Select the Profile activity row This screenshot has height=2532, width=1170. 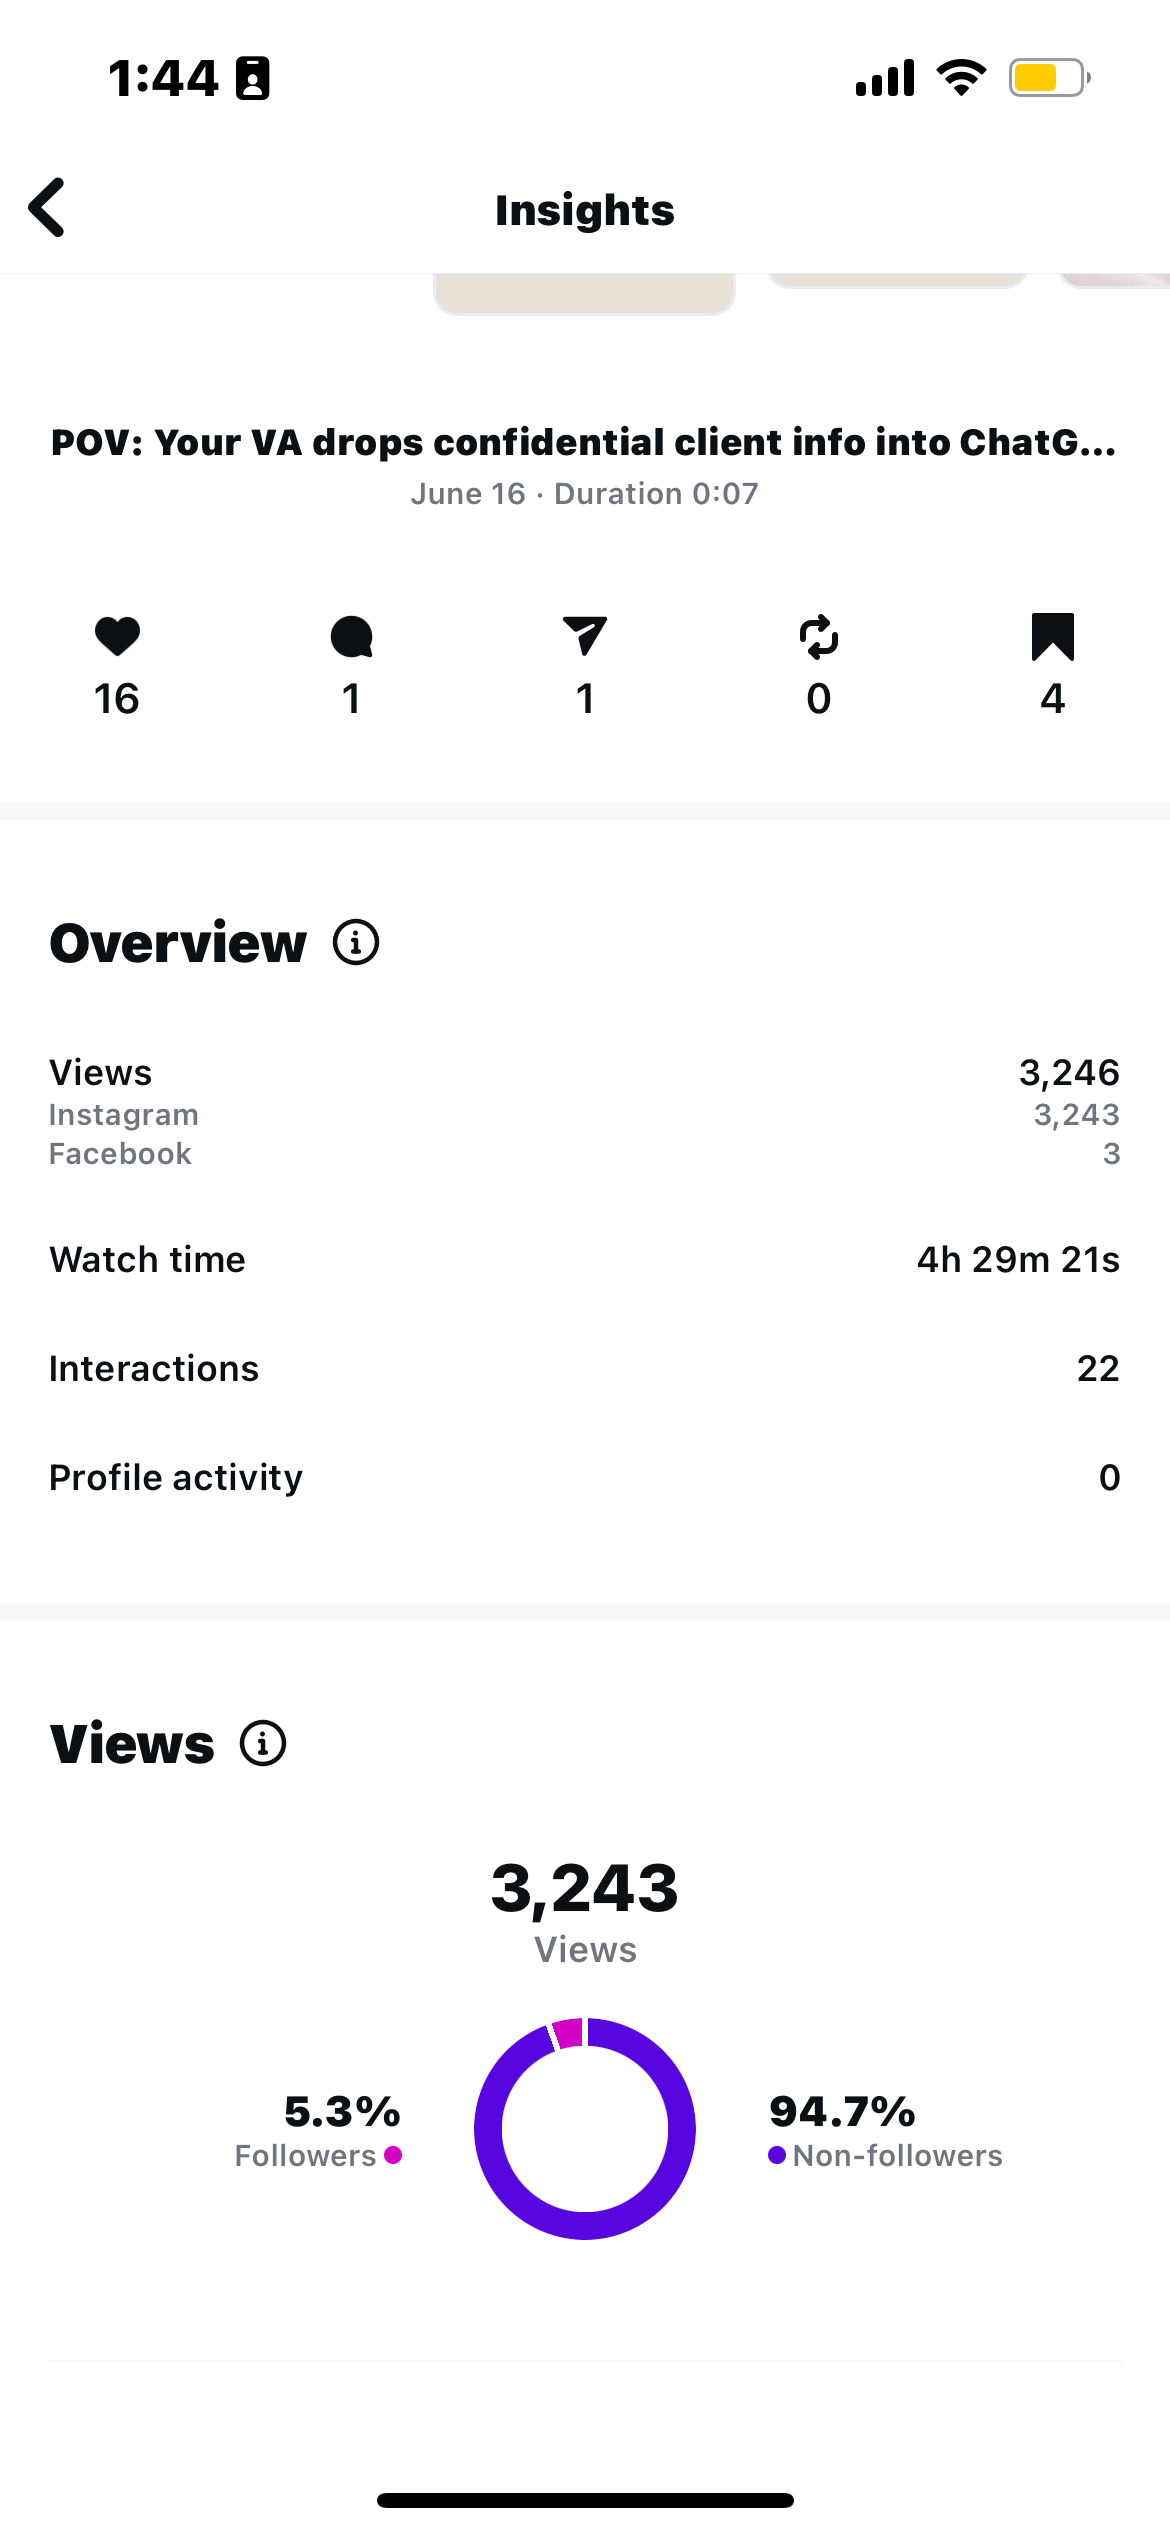[x=584, y=1477]
